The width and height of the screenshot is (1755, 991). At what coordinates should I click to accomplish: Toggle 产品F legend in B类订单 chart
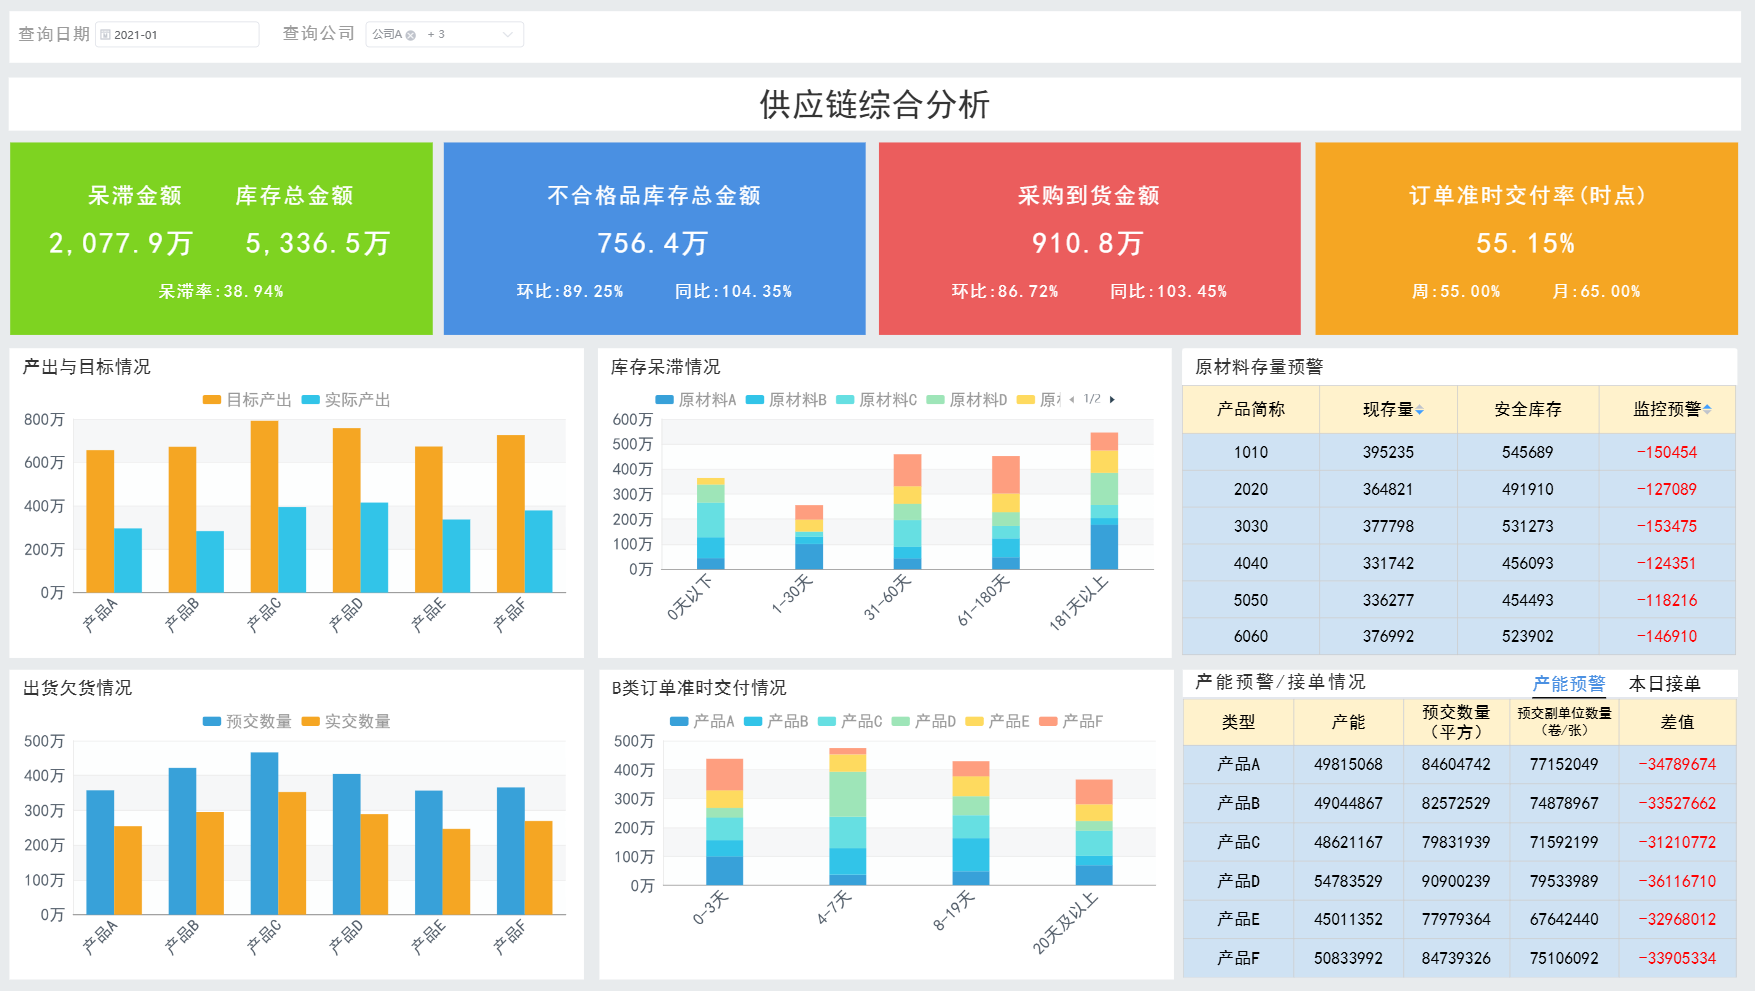pyautogui.click(x=1071, y=721)
